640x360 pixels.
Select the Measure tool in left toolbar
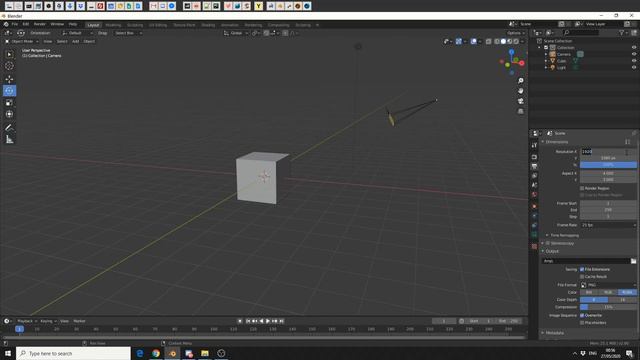click(9, 140)
